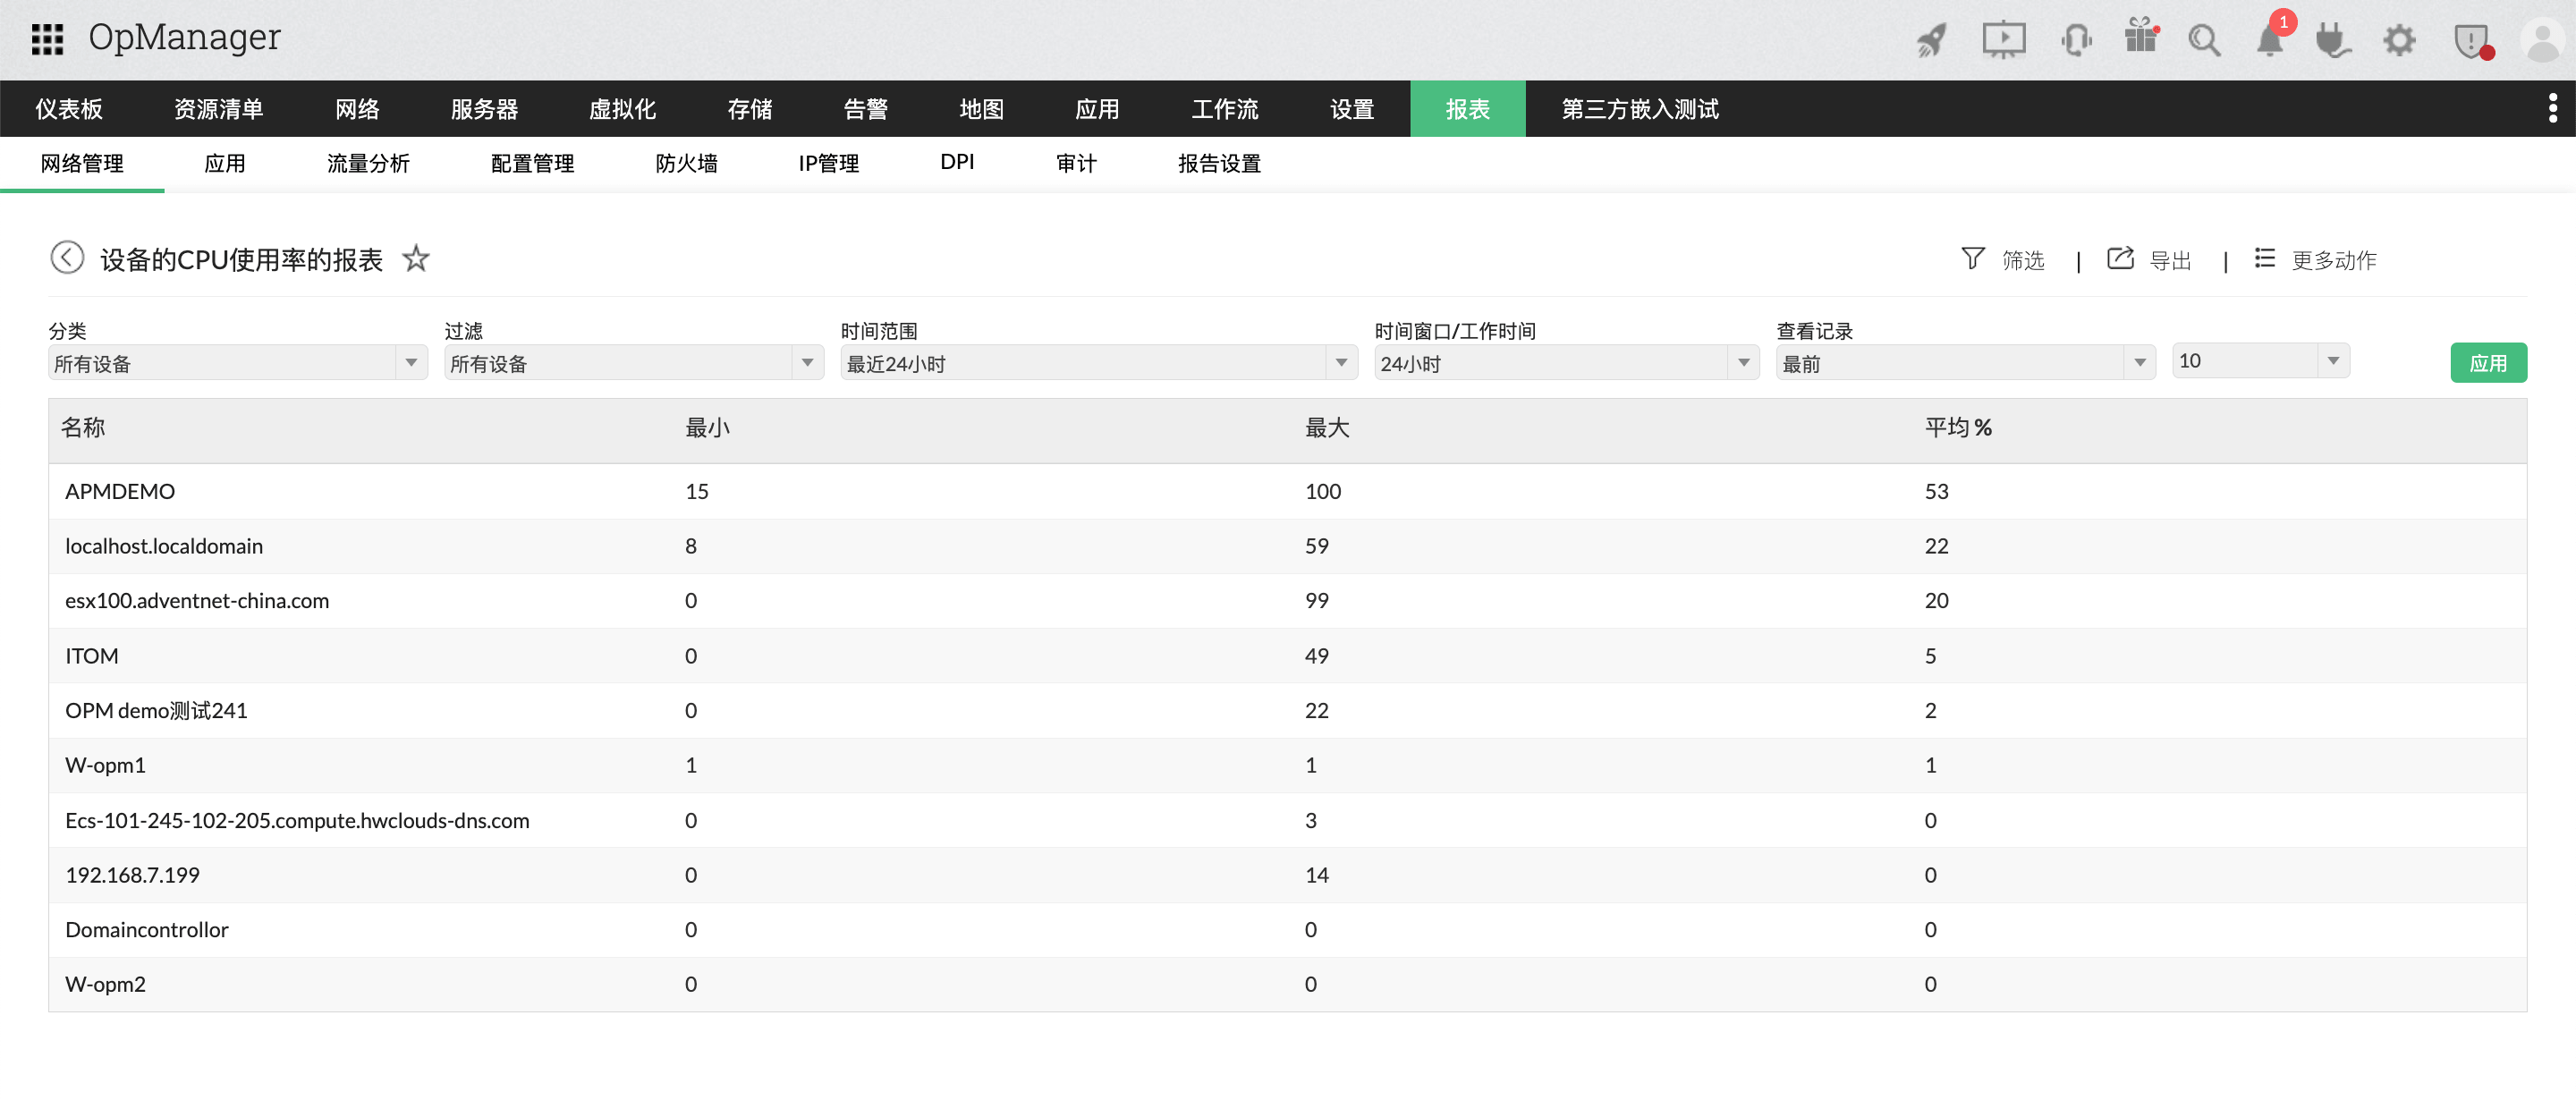This screenshot has height=1100, width=2576.
Task: Open the search icon in top bar
Action: coord(2204,40)
